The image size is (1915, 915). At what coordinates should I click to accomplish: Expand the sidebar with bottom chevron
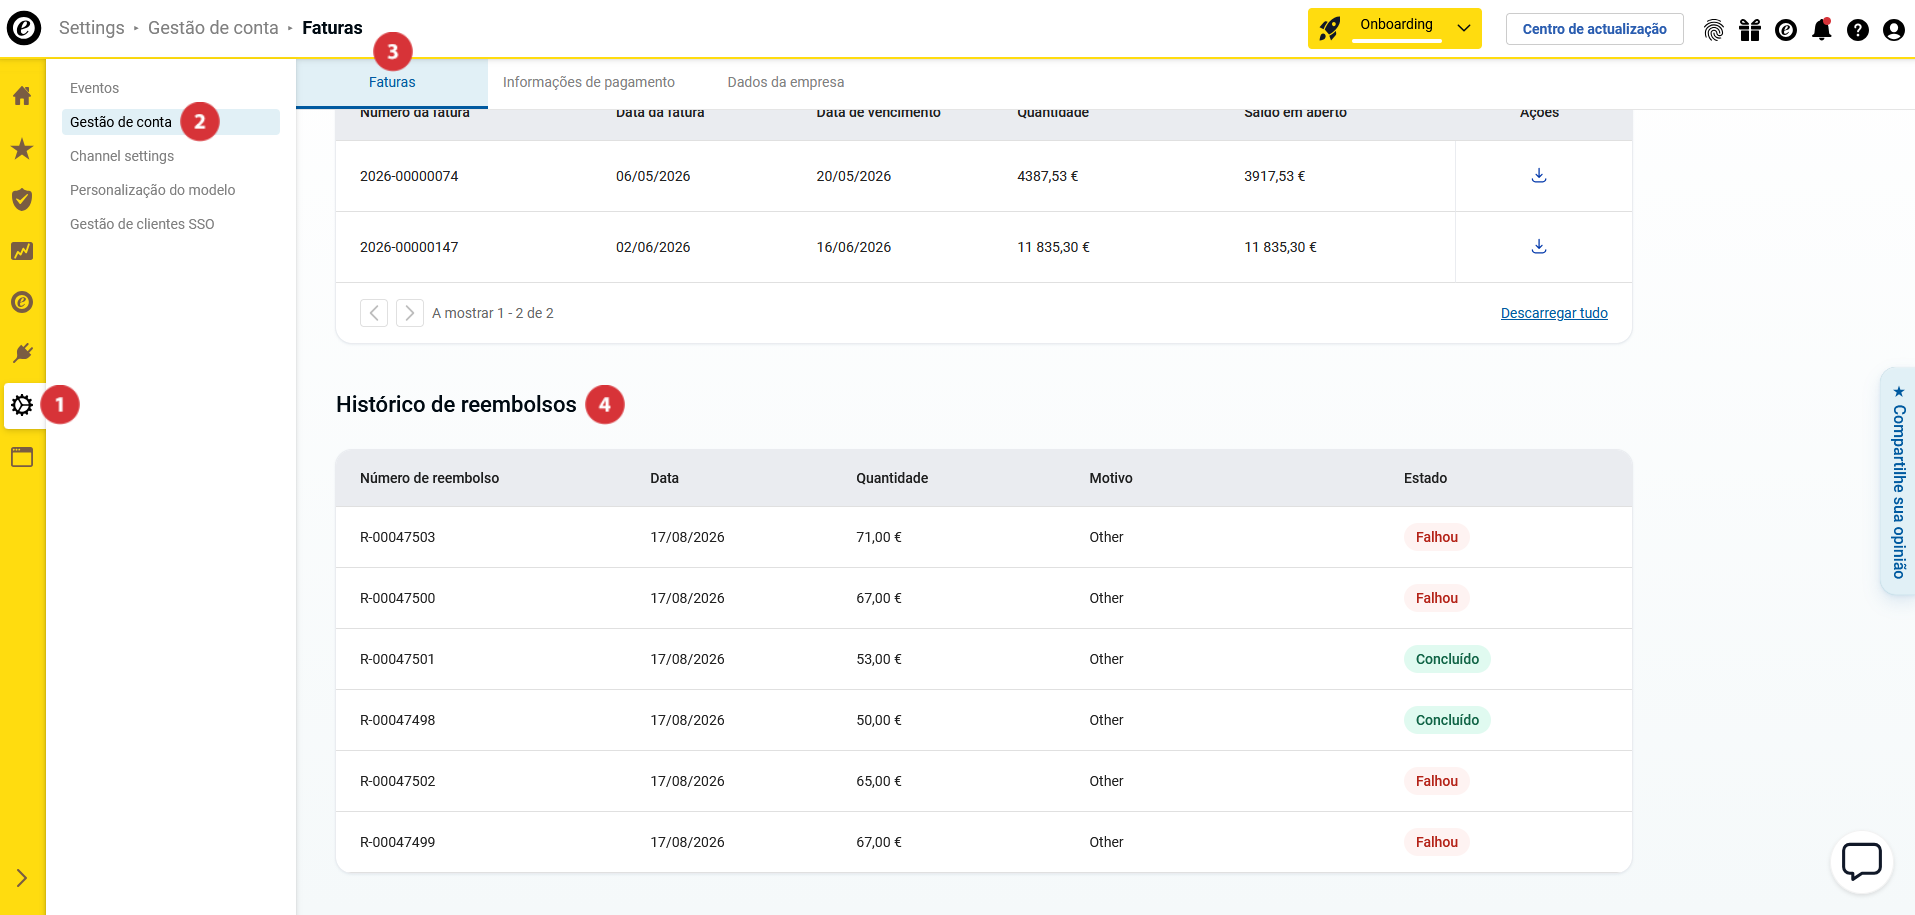(22, 878)
